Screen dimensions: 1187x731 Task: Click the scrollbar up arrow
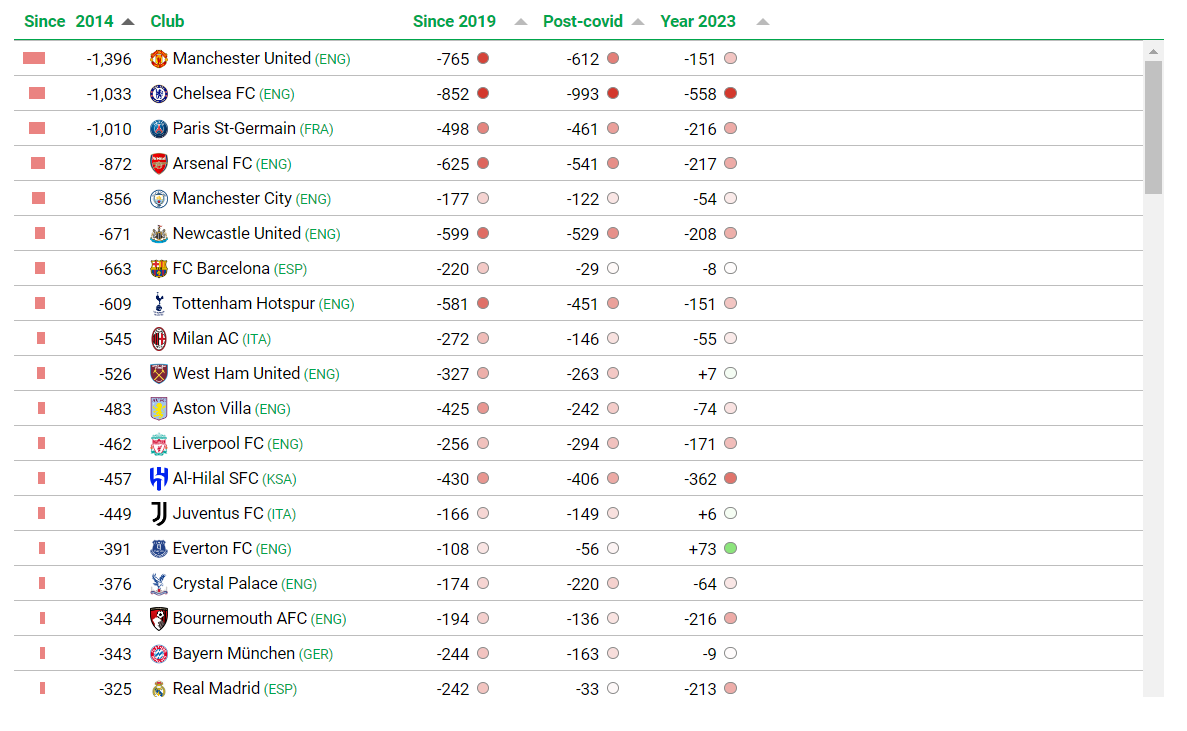pyautogui.click(x=1153, y=51)
